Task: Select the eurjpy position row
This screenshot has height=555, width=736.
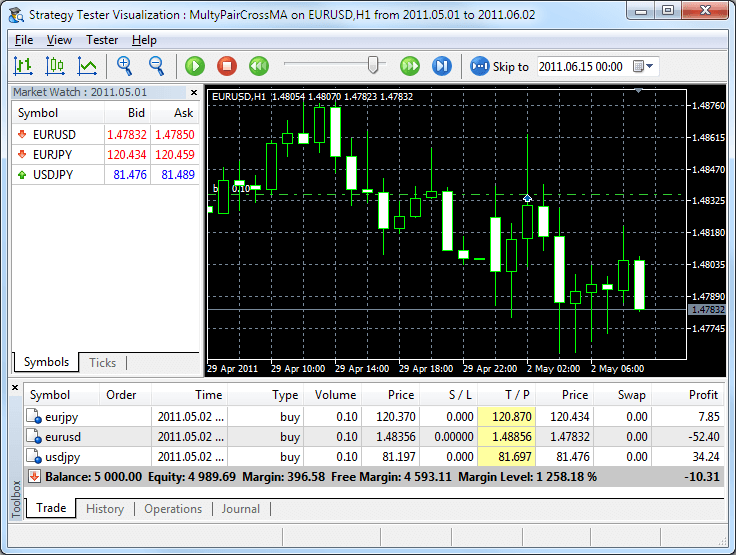Action: [374, 417]
